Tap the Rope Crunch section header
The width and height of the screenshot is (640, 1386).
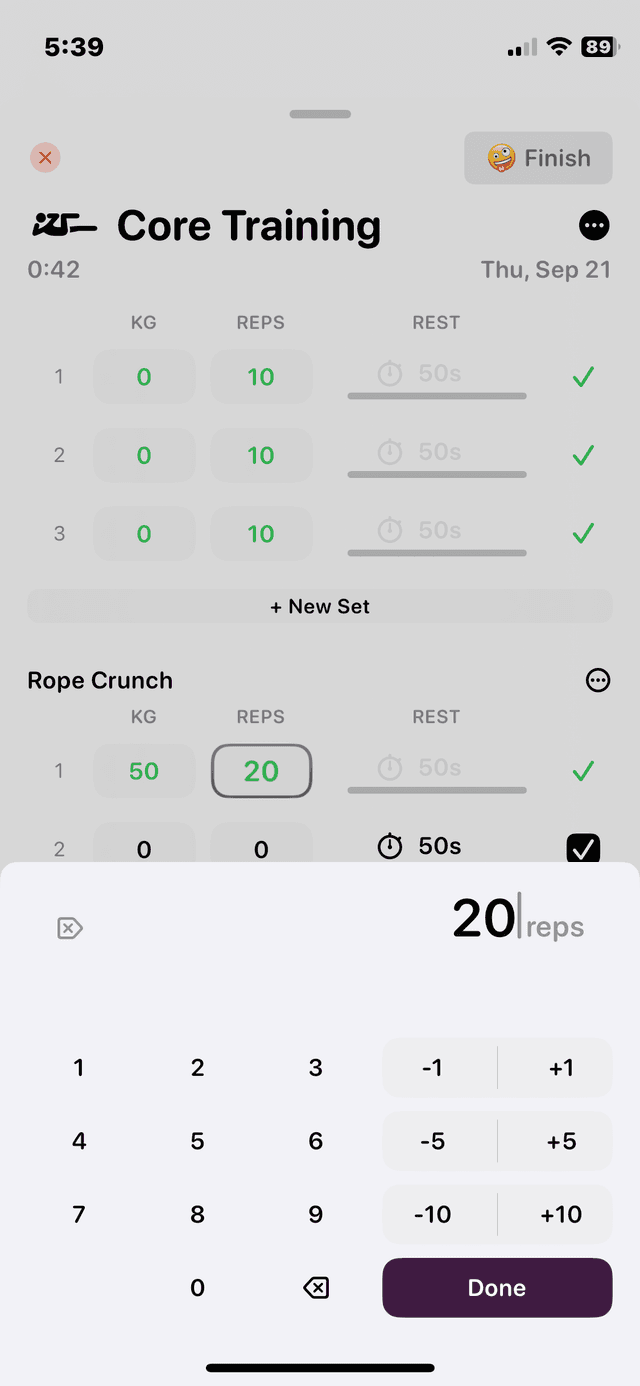tap(99, 680)
